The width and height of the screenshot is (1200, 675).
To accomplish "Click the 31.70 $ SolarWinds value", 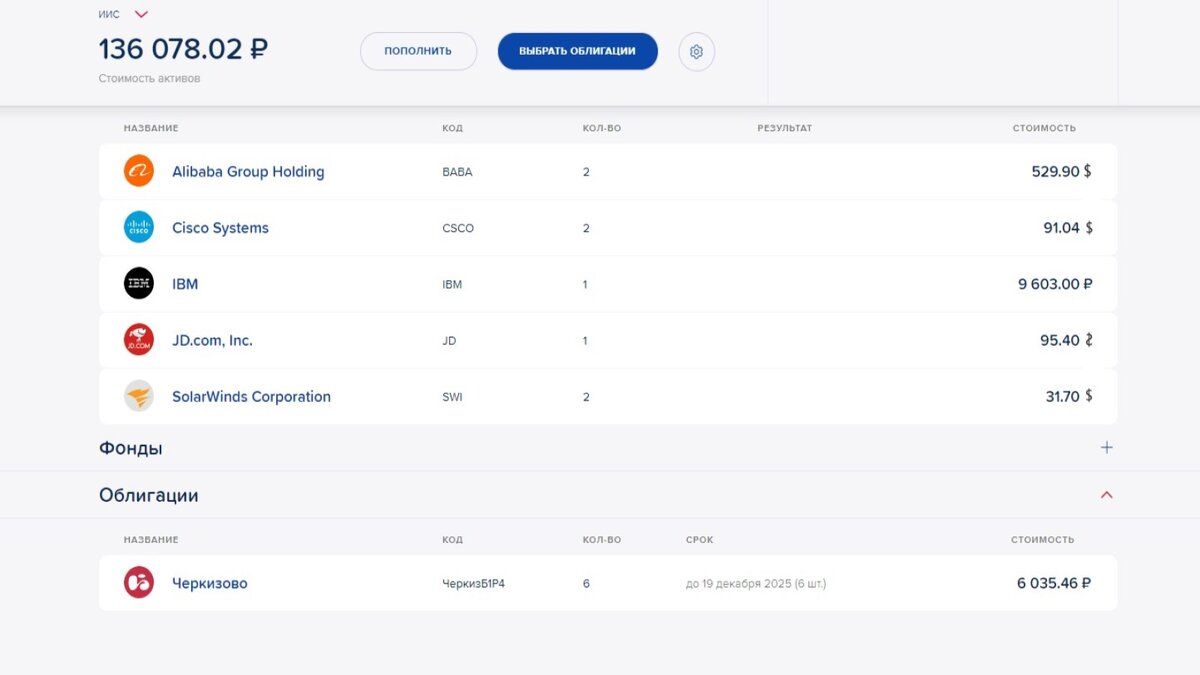I will [x=1069, y=397].
